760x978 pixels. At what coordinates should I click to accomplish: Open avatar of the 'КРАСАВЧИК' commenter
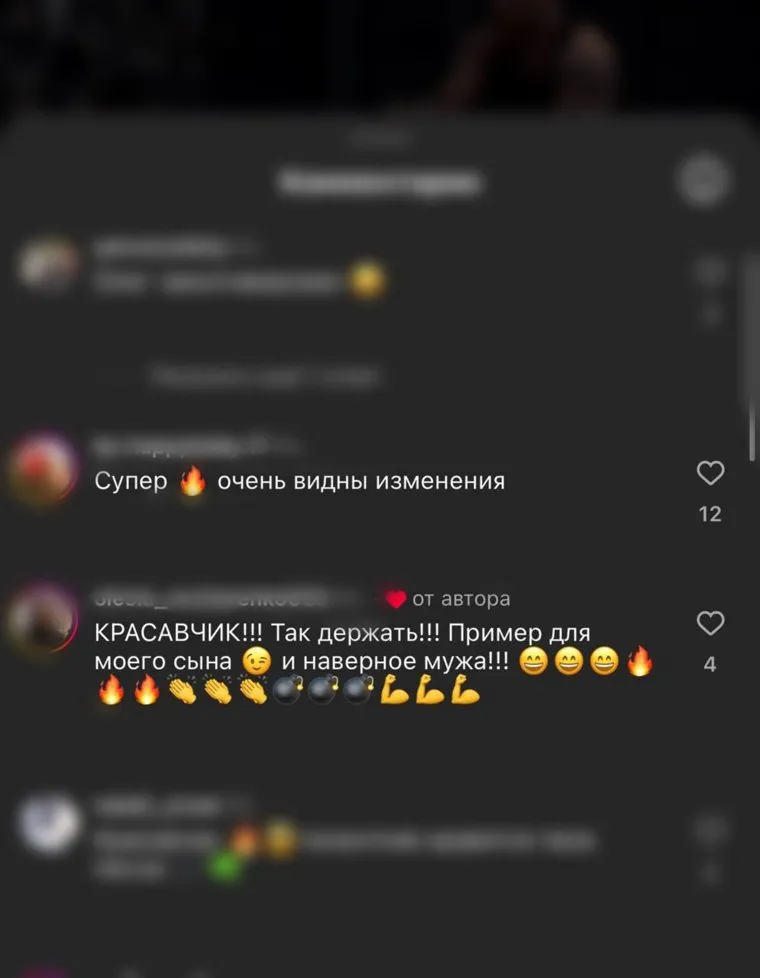(42, 618)
